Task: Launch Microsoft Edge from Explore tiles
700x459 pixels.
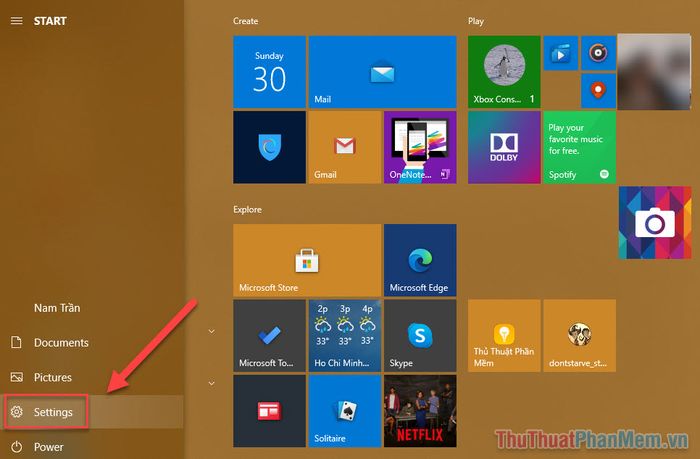Action: (x=420, y=260)
